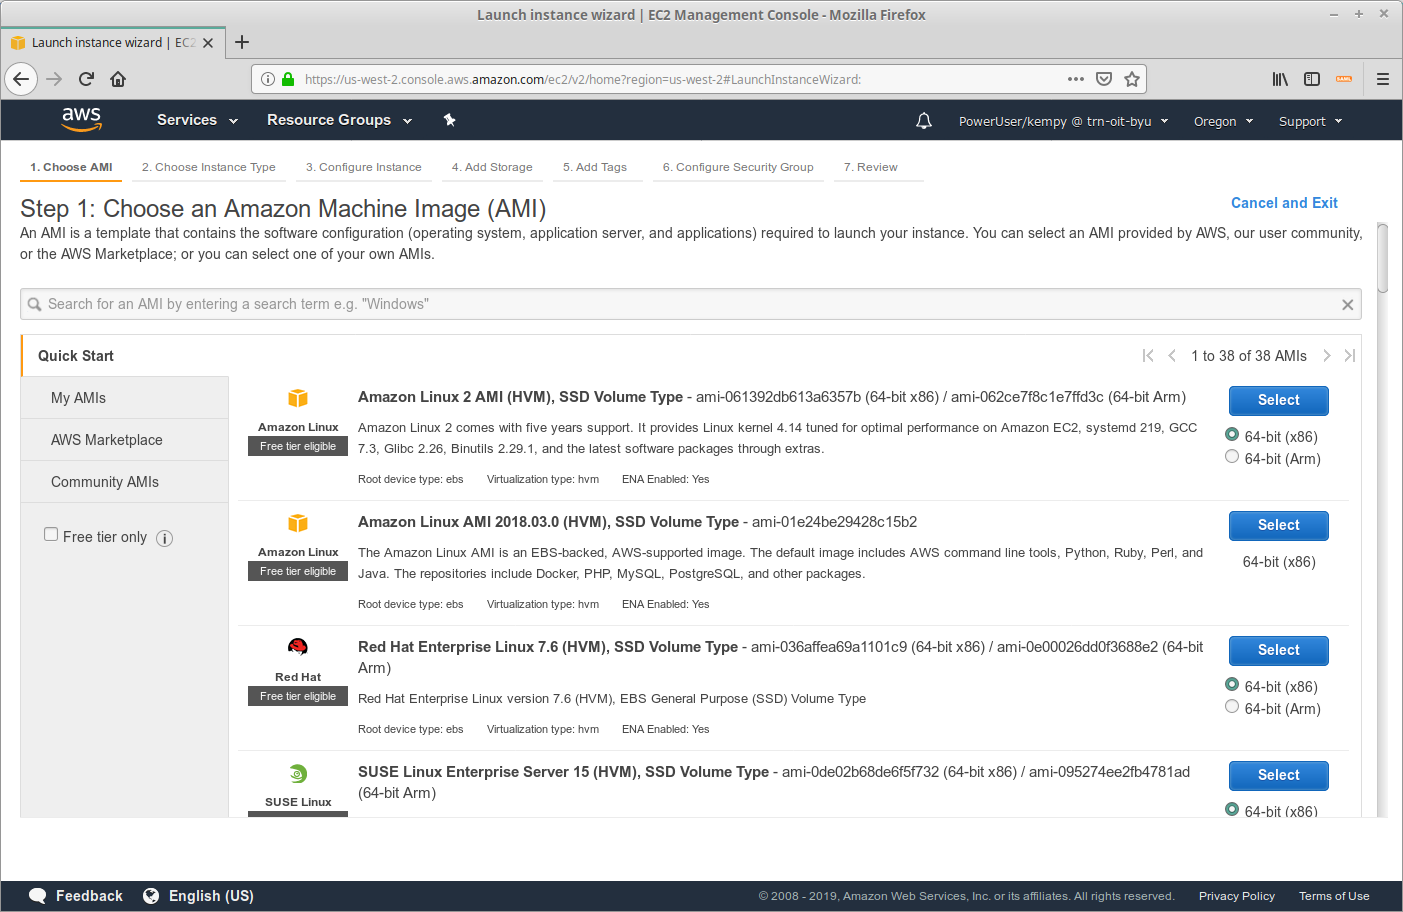The image size is (1403, 912).
Task: Choose 64-bit (Arm) for Red Hat
Action: coord(1232,707)
